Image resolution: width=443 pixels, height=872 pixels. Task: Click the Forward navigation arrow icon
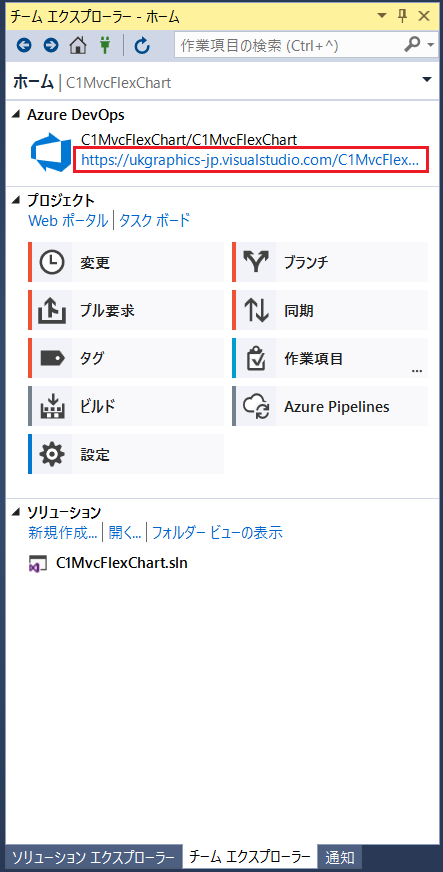[51, 45]
